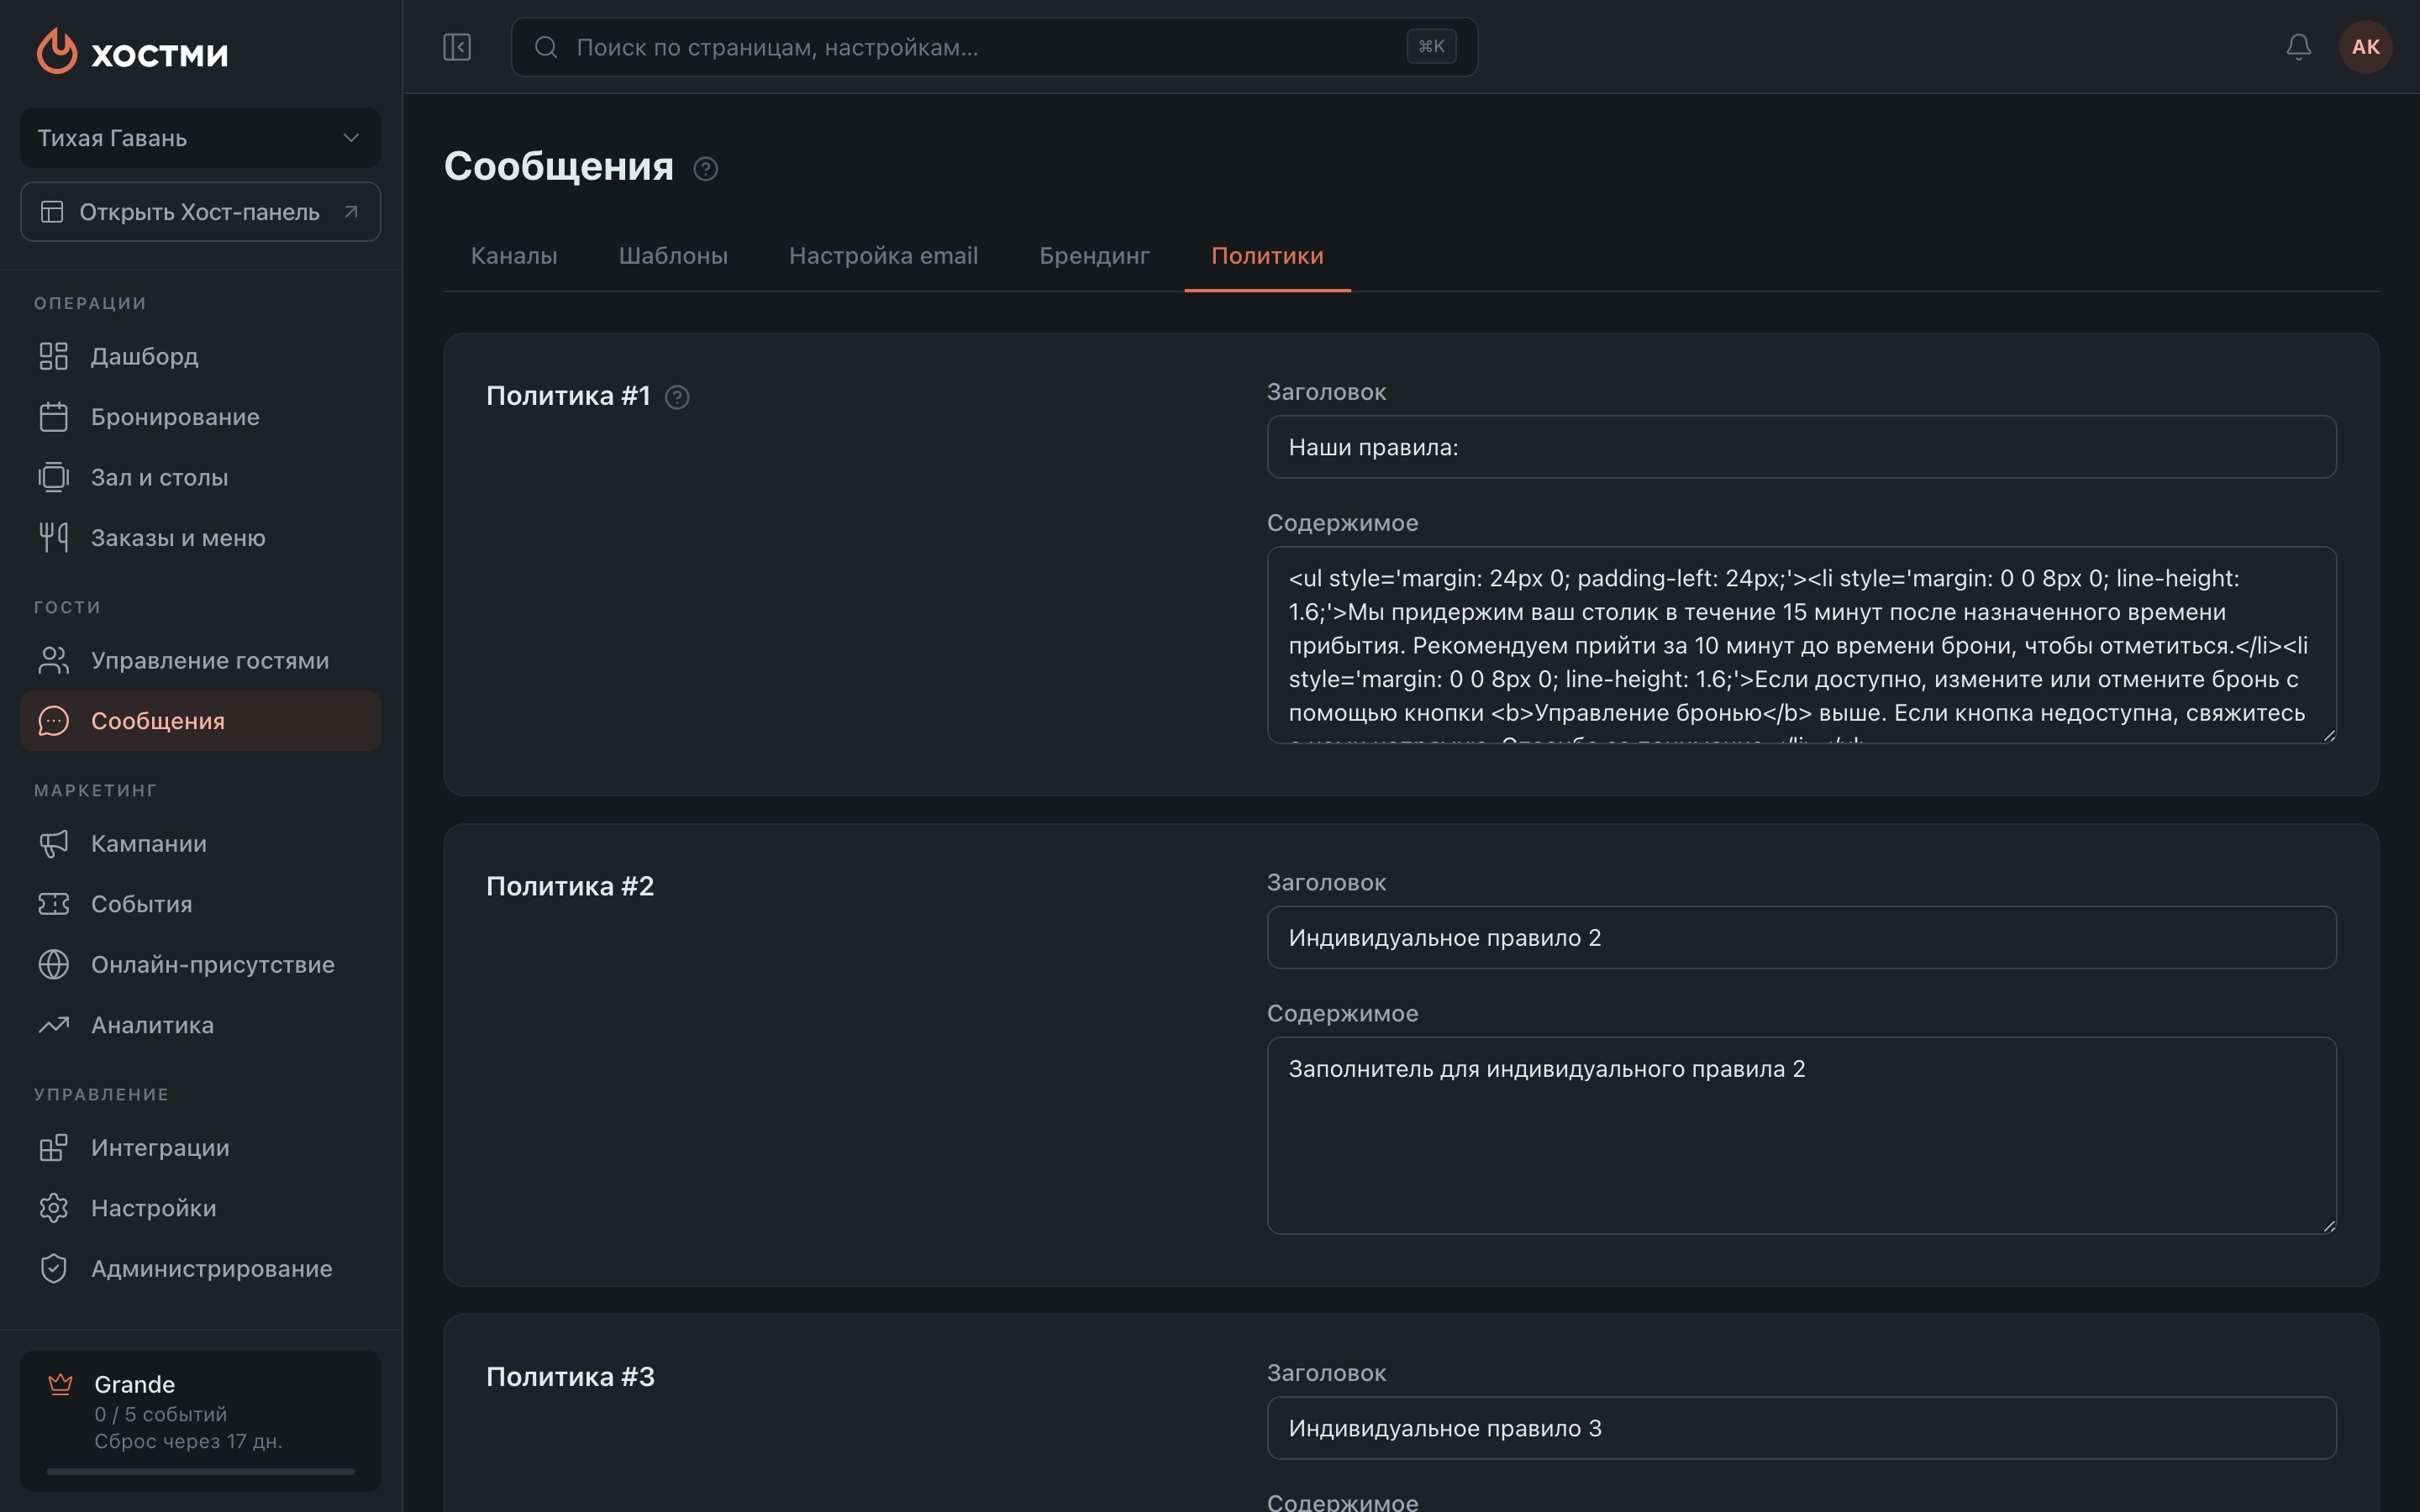This screenshot has height=1512, width=2420.
Task: Click the ⌘K shortcut badge
Action: (x=1431, y=46)
